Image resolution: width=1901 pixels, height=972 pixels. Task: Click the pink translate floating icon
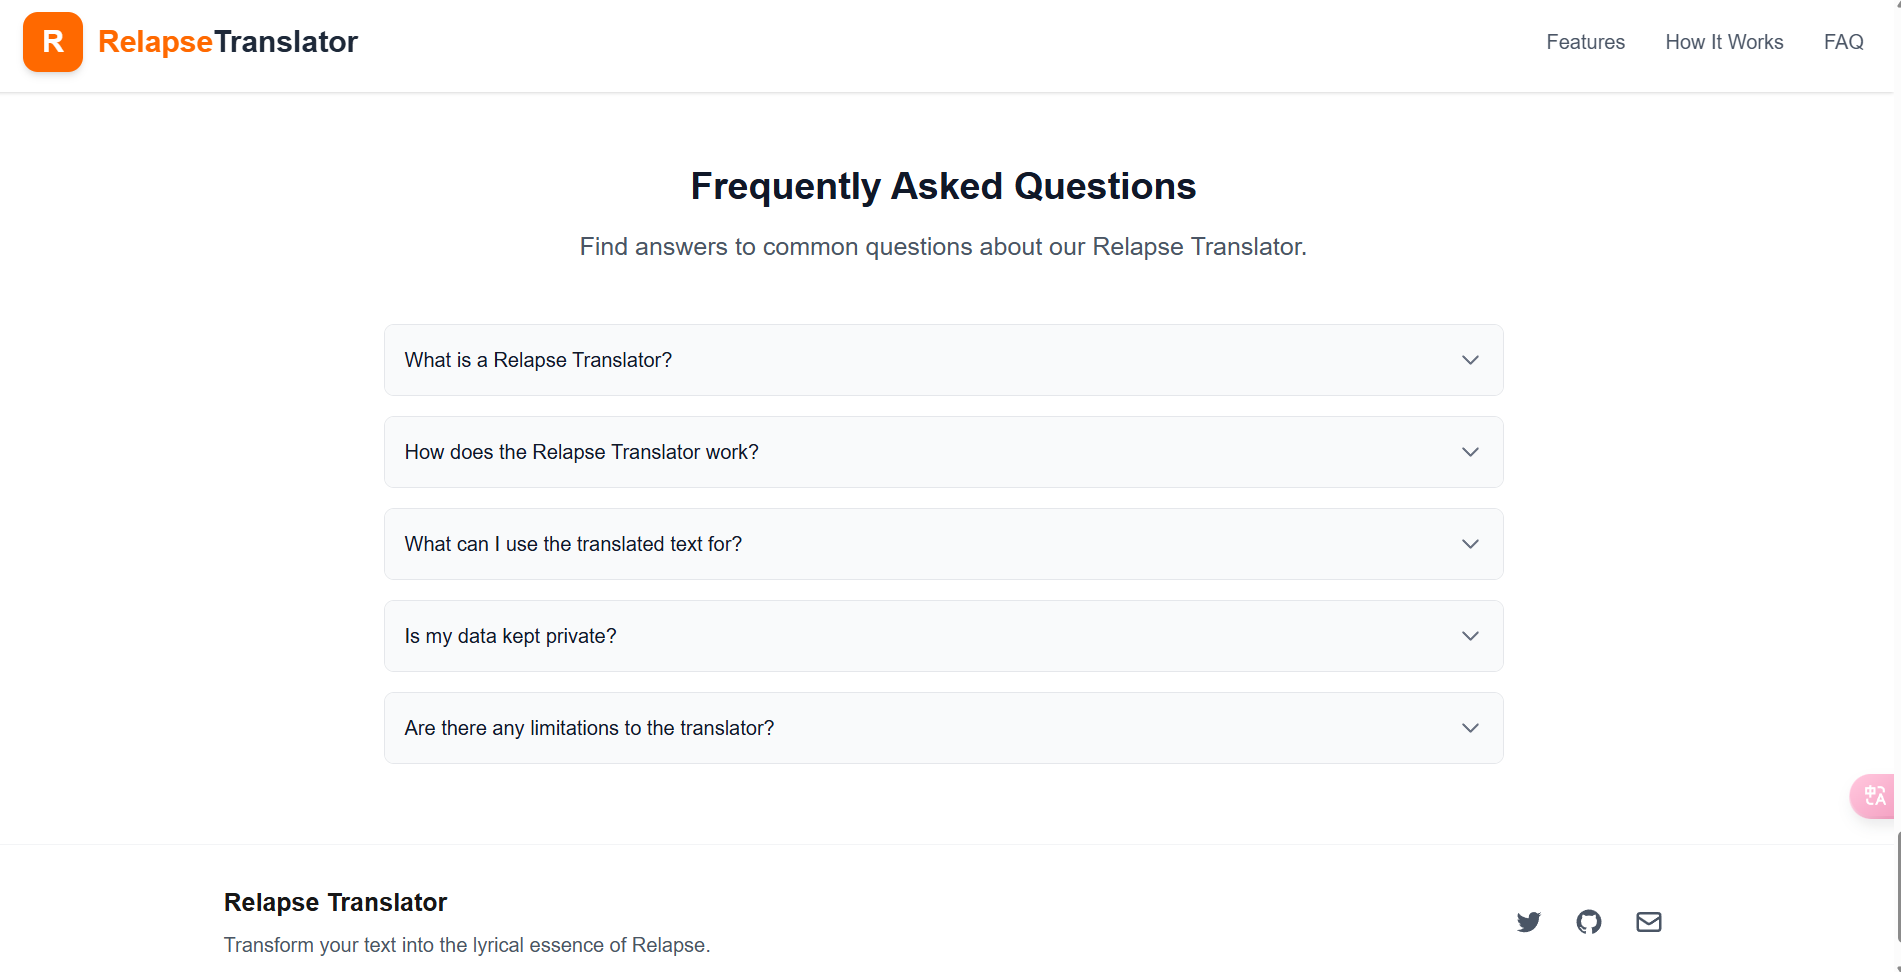pos(1873,796)
